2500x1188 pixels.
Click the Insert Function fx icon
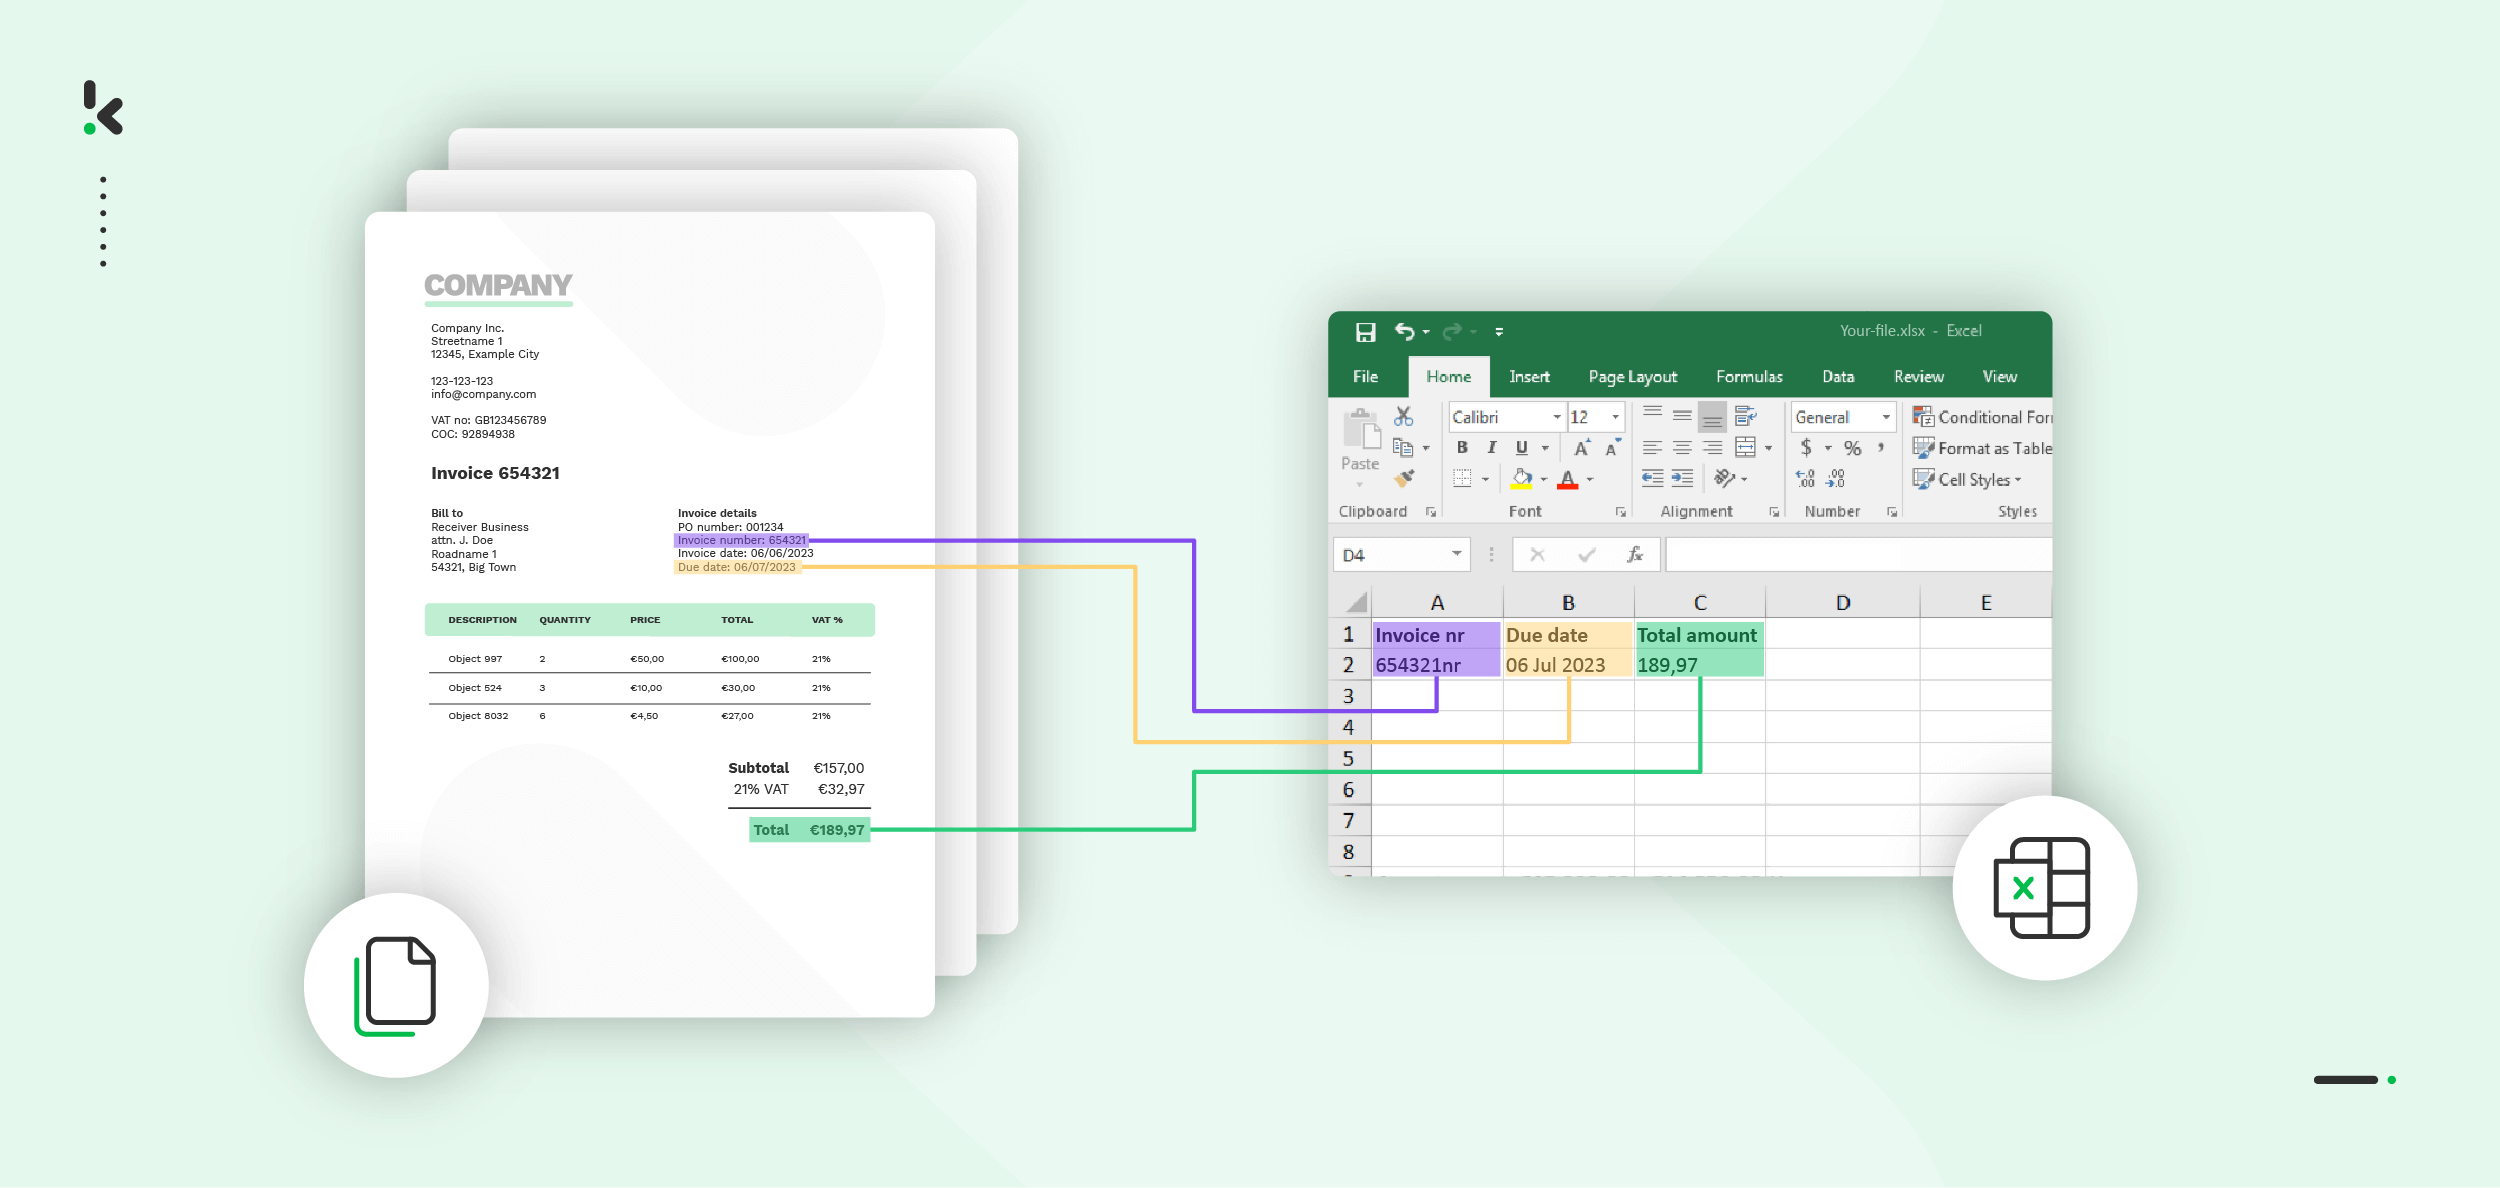point(1635,554)
